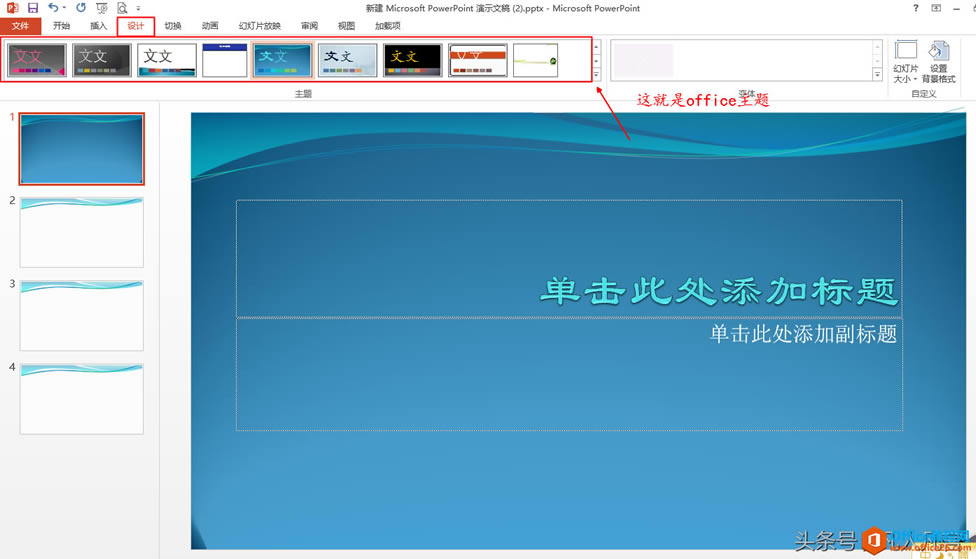The width and height of the screenshot is (976, 559).
Task: Select the pale variant thumbnail
Action: click(x=643, y=60)
